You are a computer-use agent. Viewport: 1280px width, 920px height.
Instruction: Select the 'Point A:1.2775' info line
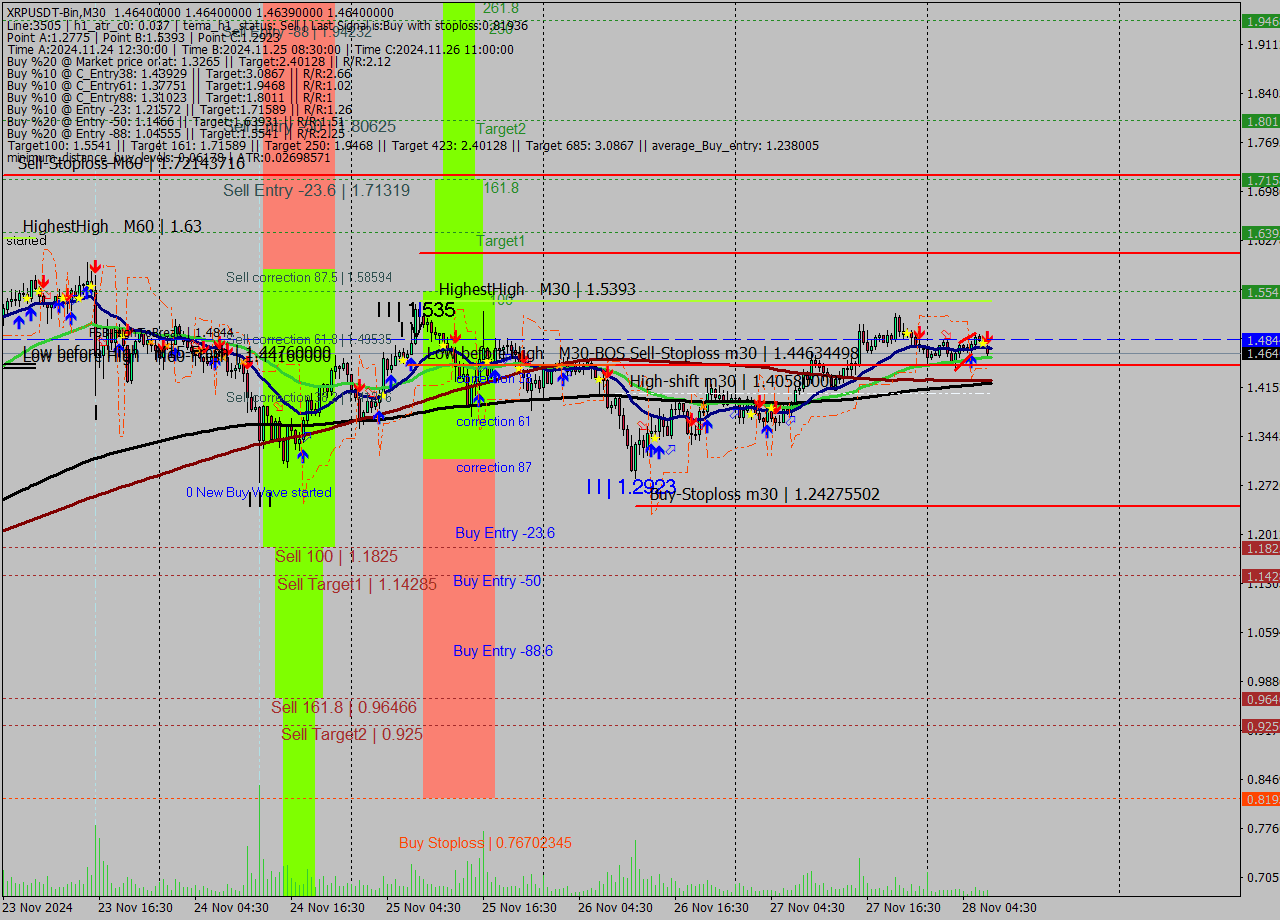[x=144, y=37]
